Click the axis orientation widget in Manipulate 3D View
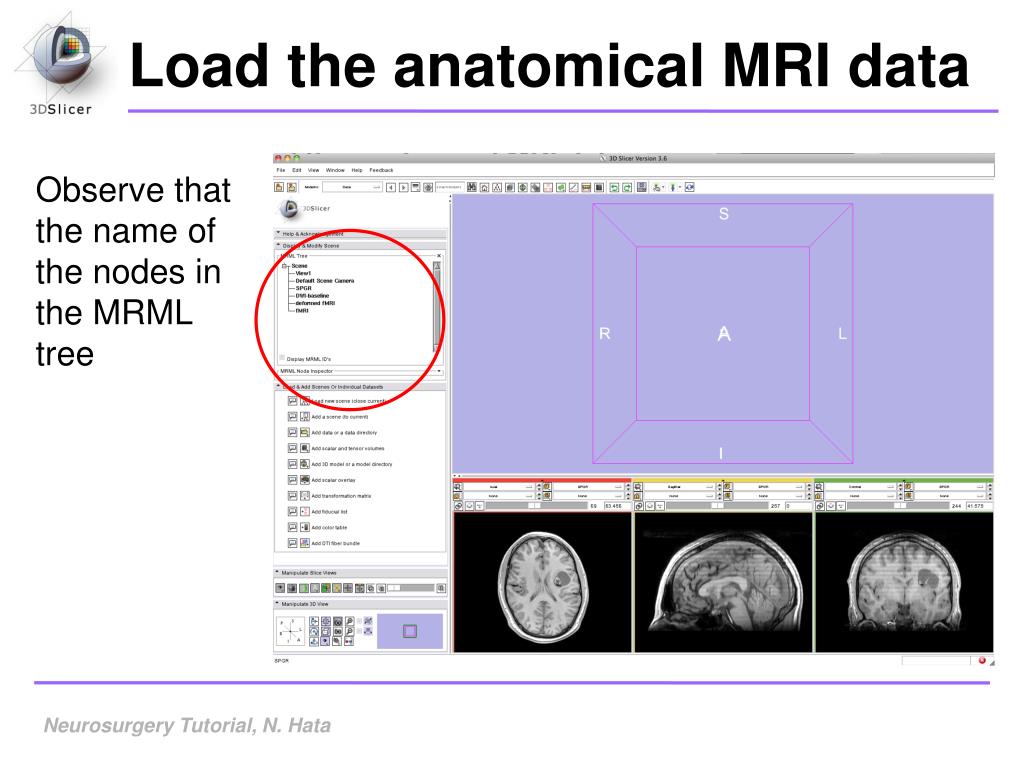This screenshot has width=1024, height=768. coord(291,632)
